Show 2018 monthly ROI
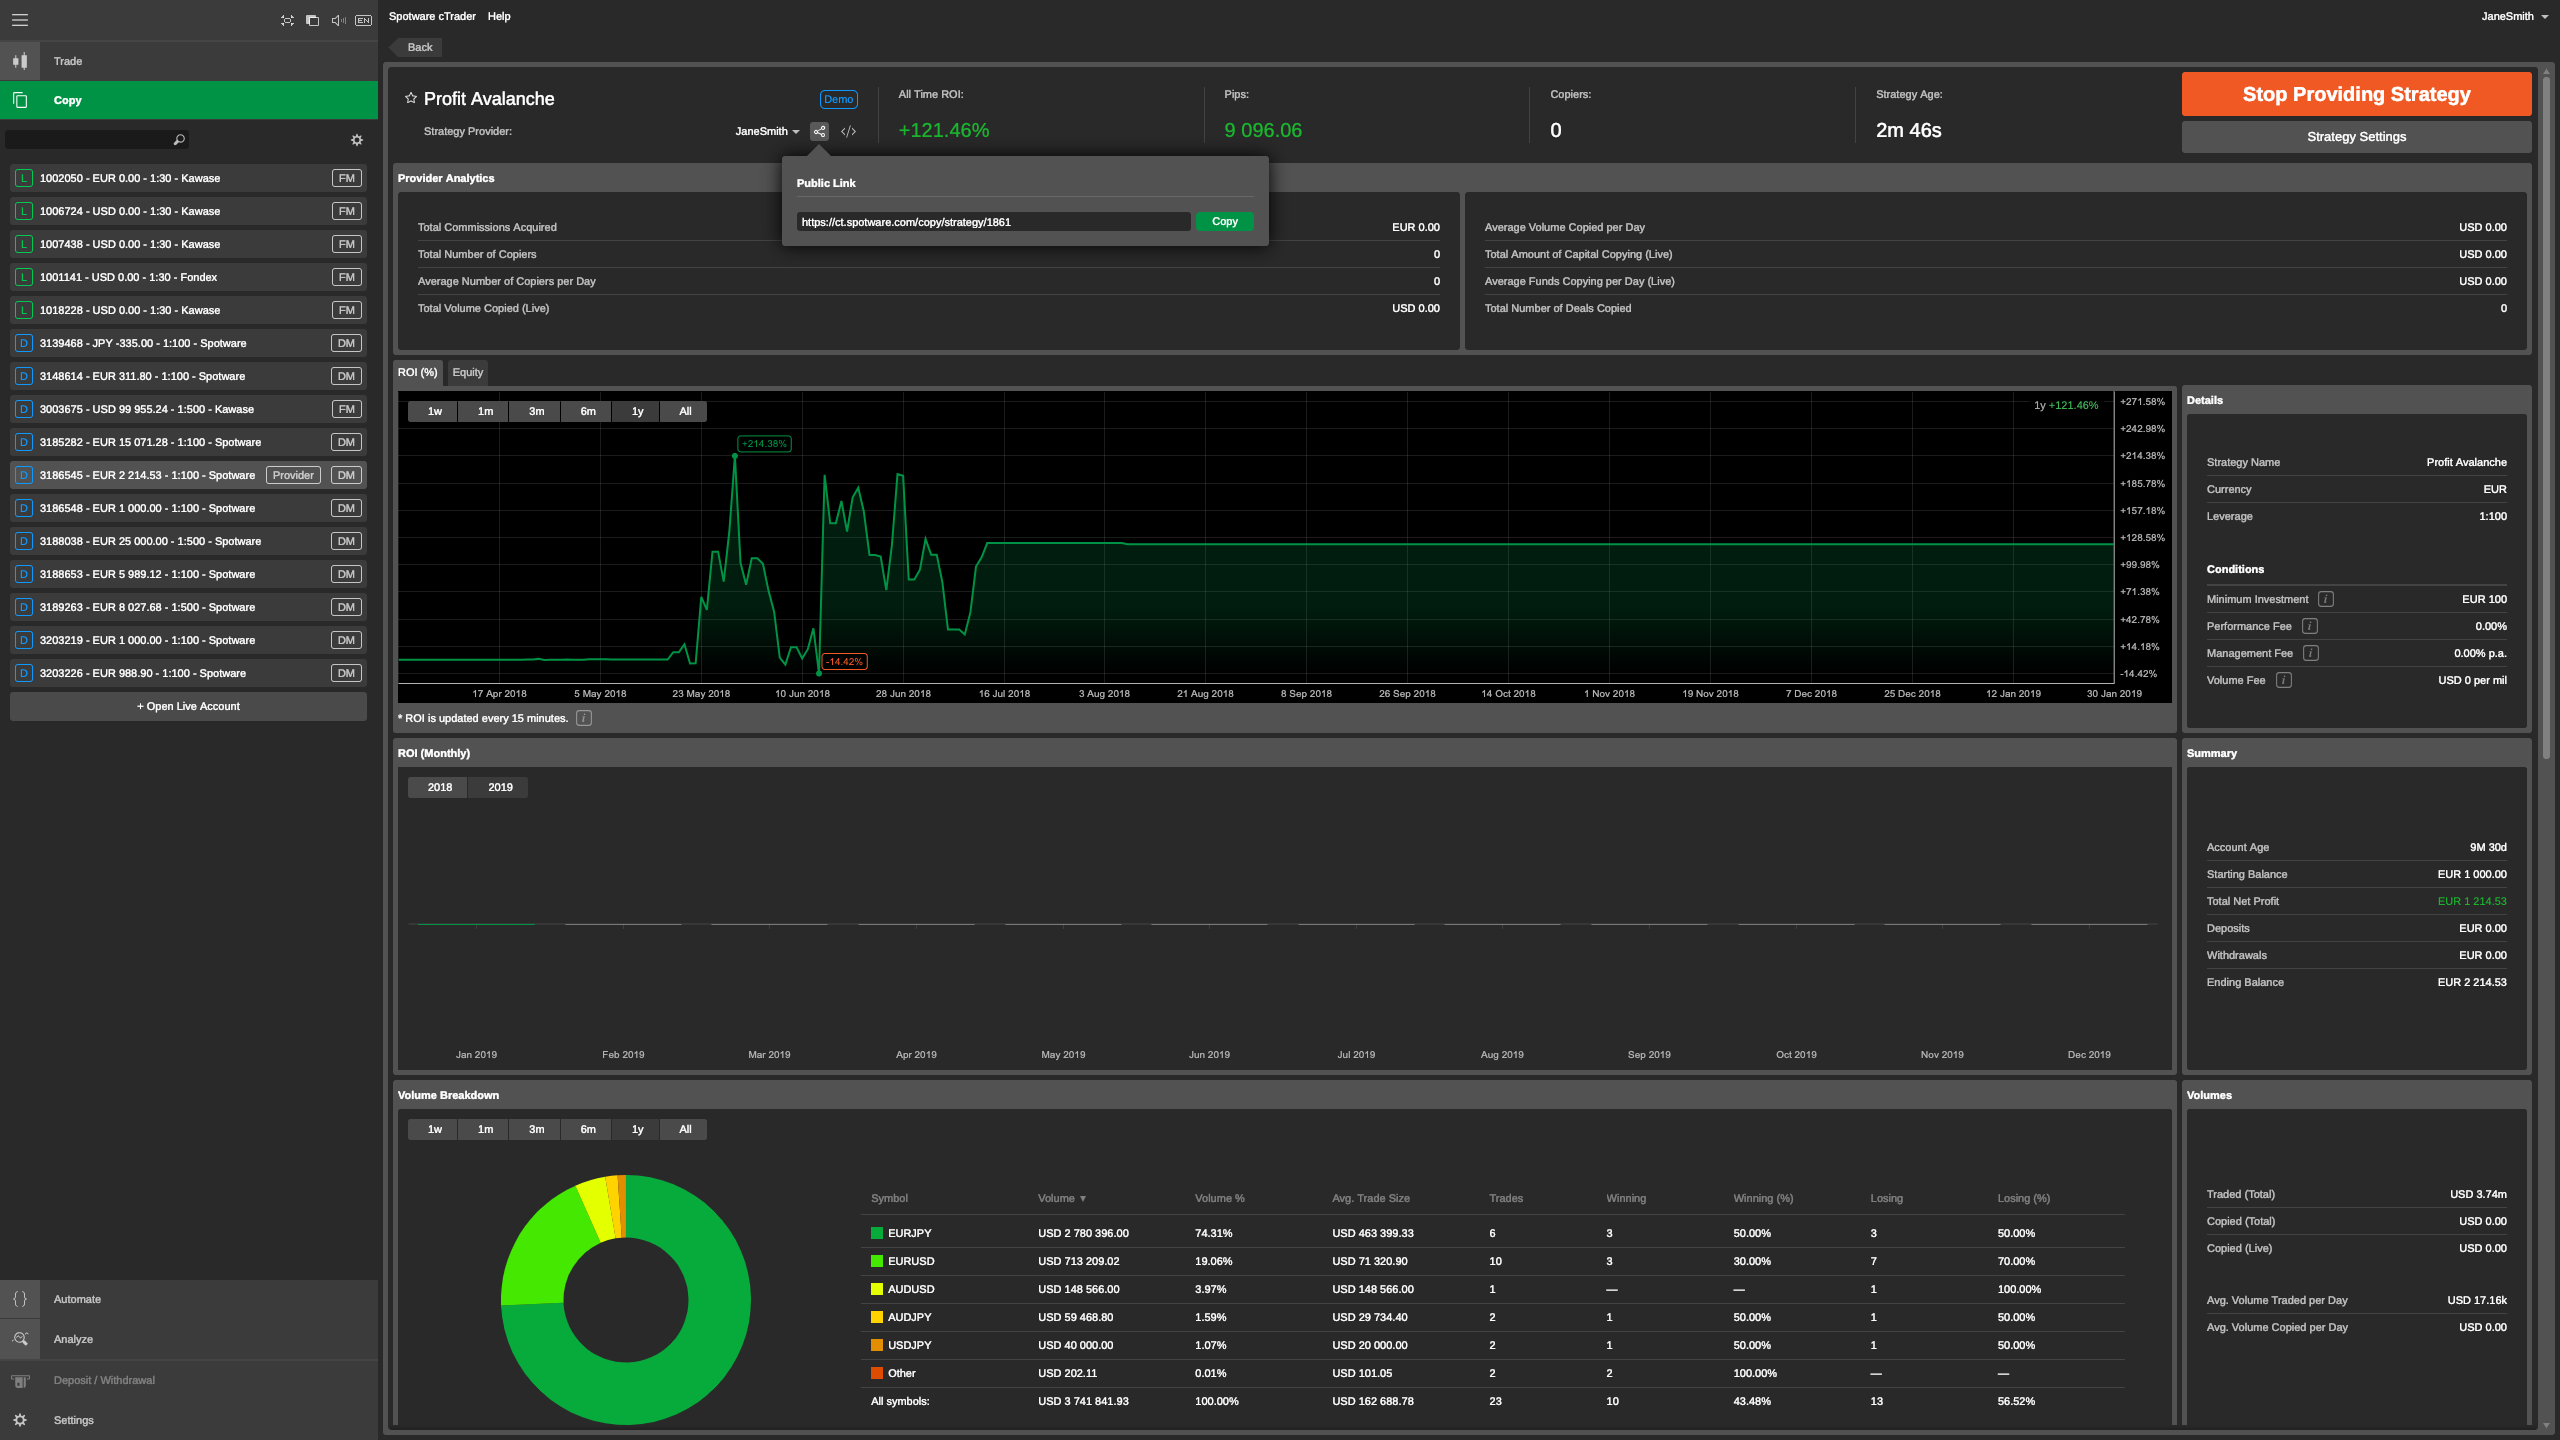Viewport: 2560px width, 1440px height. 440,787
